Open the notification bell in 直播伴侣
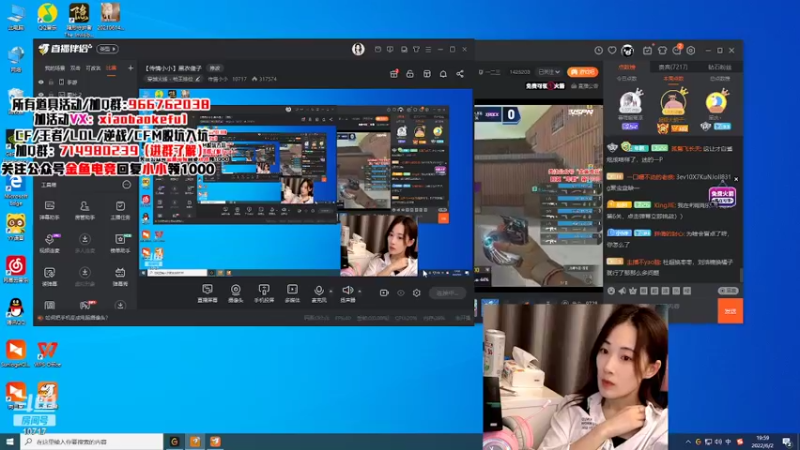800x450 pixels. (443, 74)
